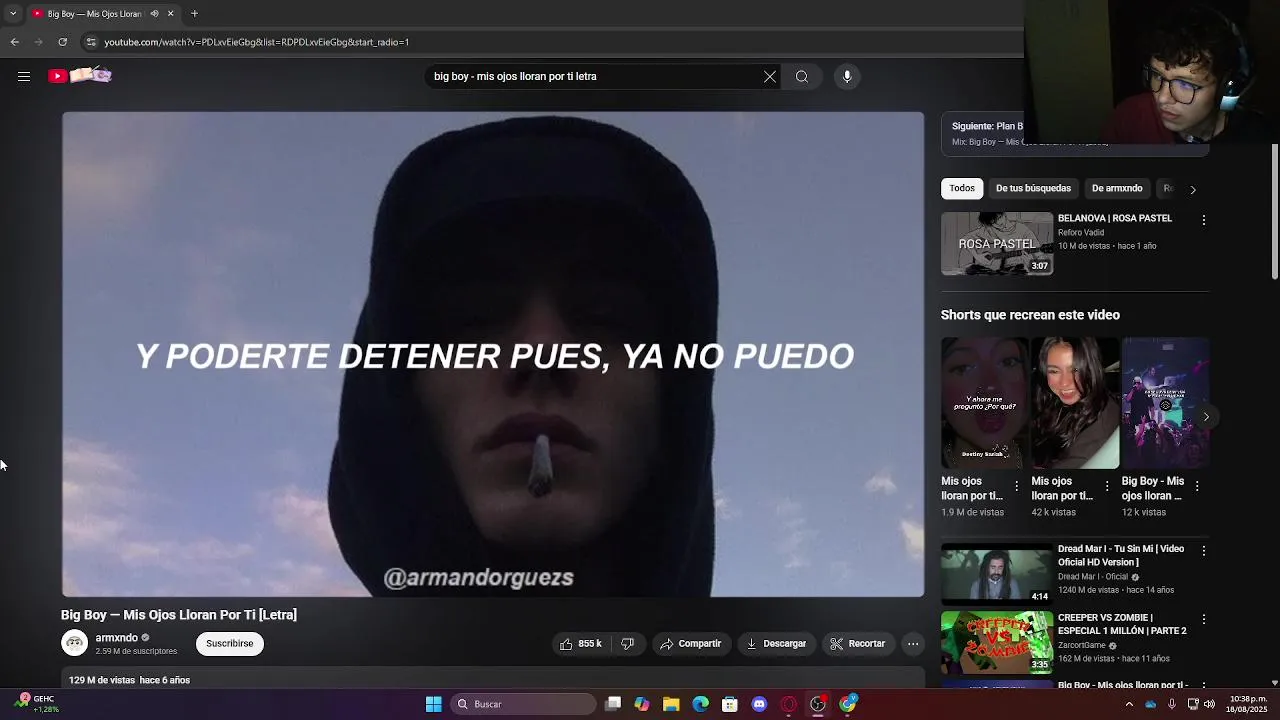
Task: Dislike the video with thumbs-down
Action: (627, 644)
